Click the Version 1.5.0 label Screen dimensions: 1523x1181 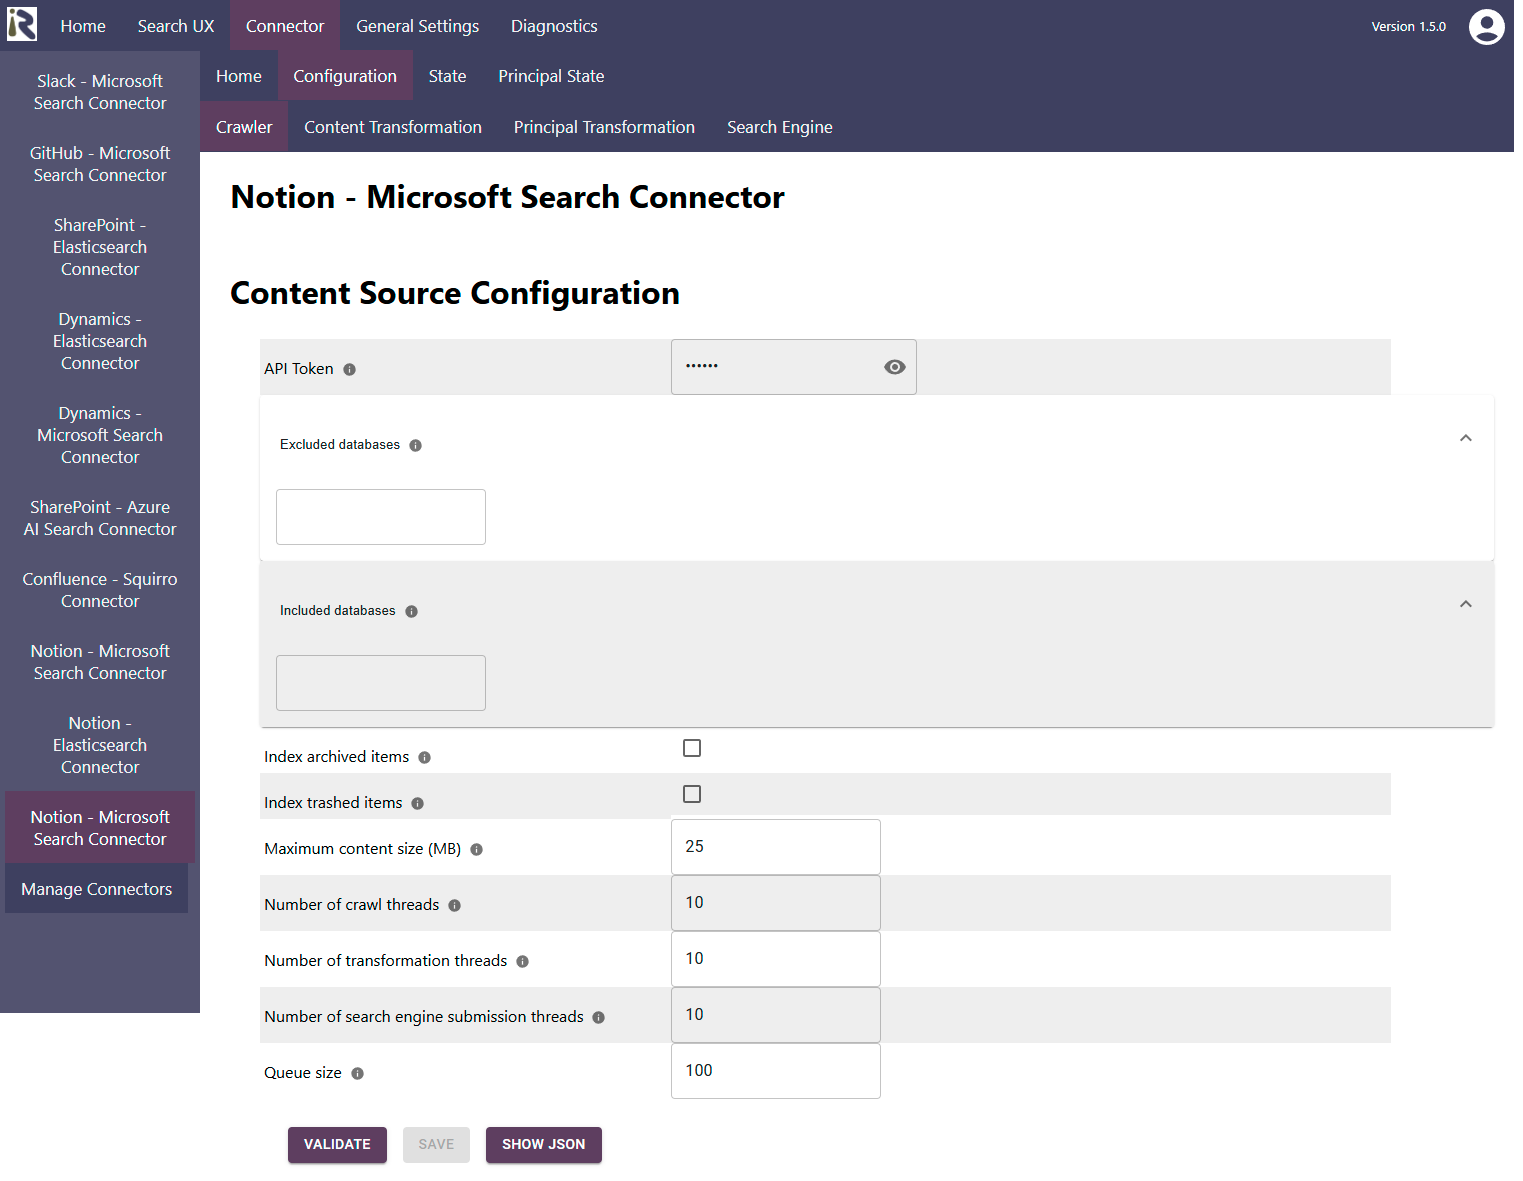click(1408, 27)
